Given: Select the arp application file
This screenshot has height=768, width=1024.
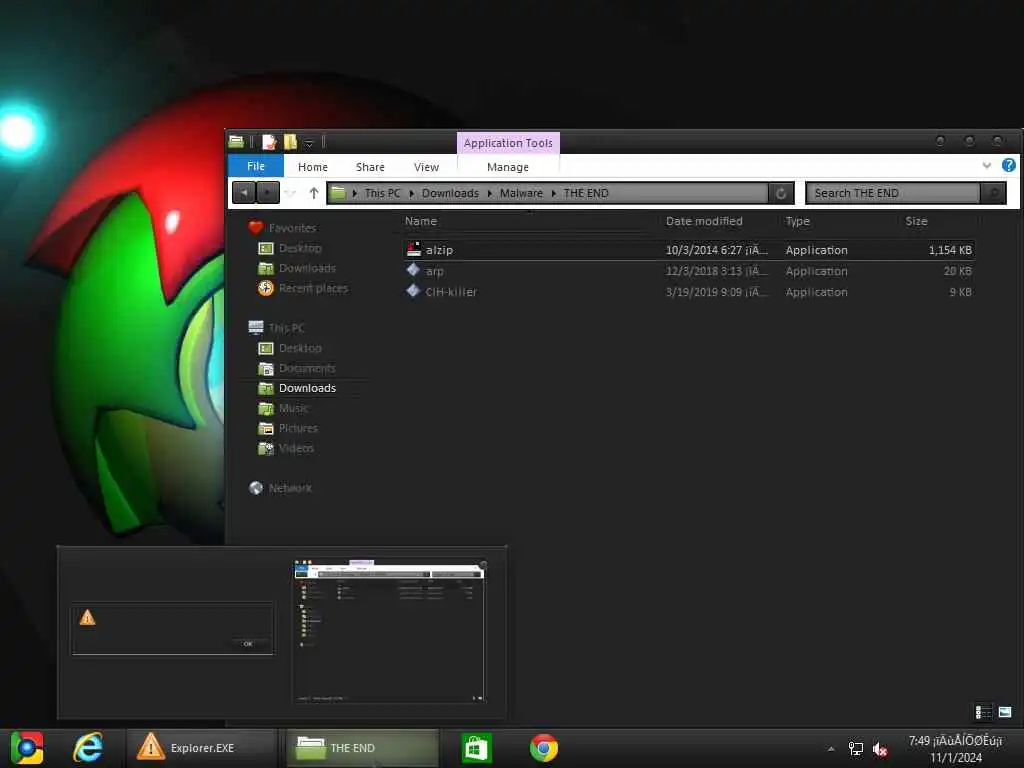Looking at the screenshot, I should [688, 271].
